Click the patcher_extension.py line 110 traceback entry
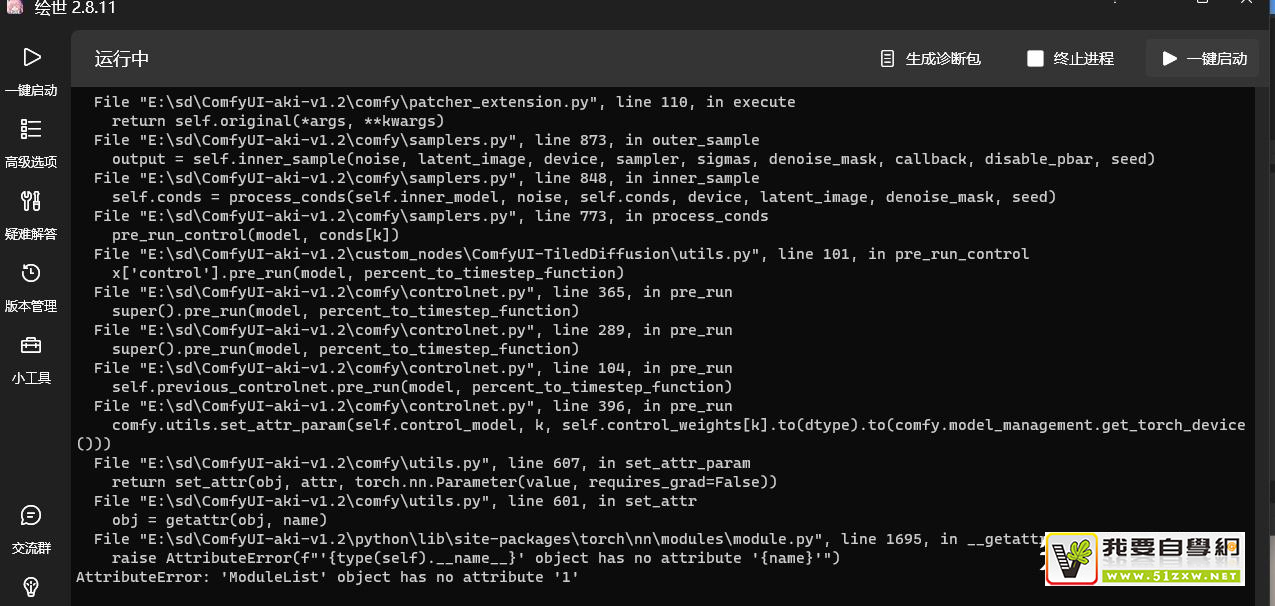 tap(445, 102)
